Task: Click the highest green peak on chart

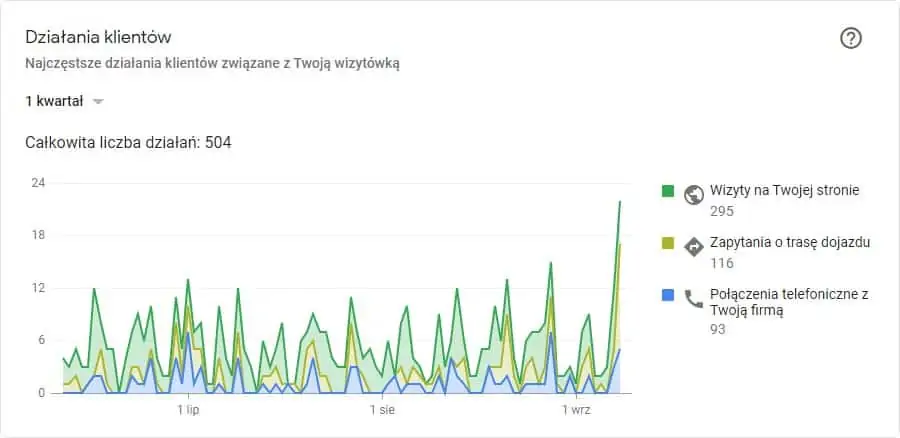Action: tap(620, 203)
